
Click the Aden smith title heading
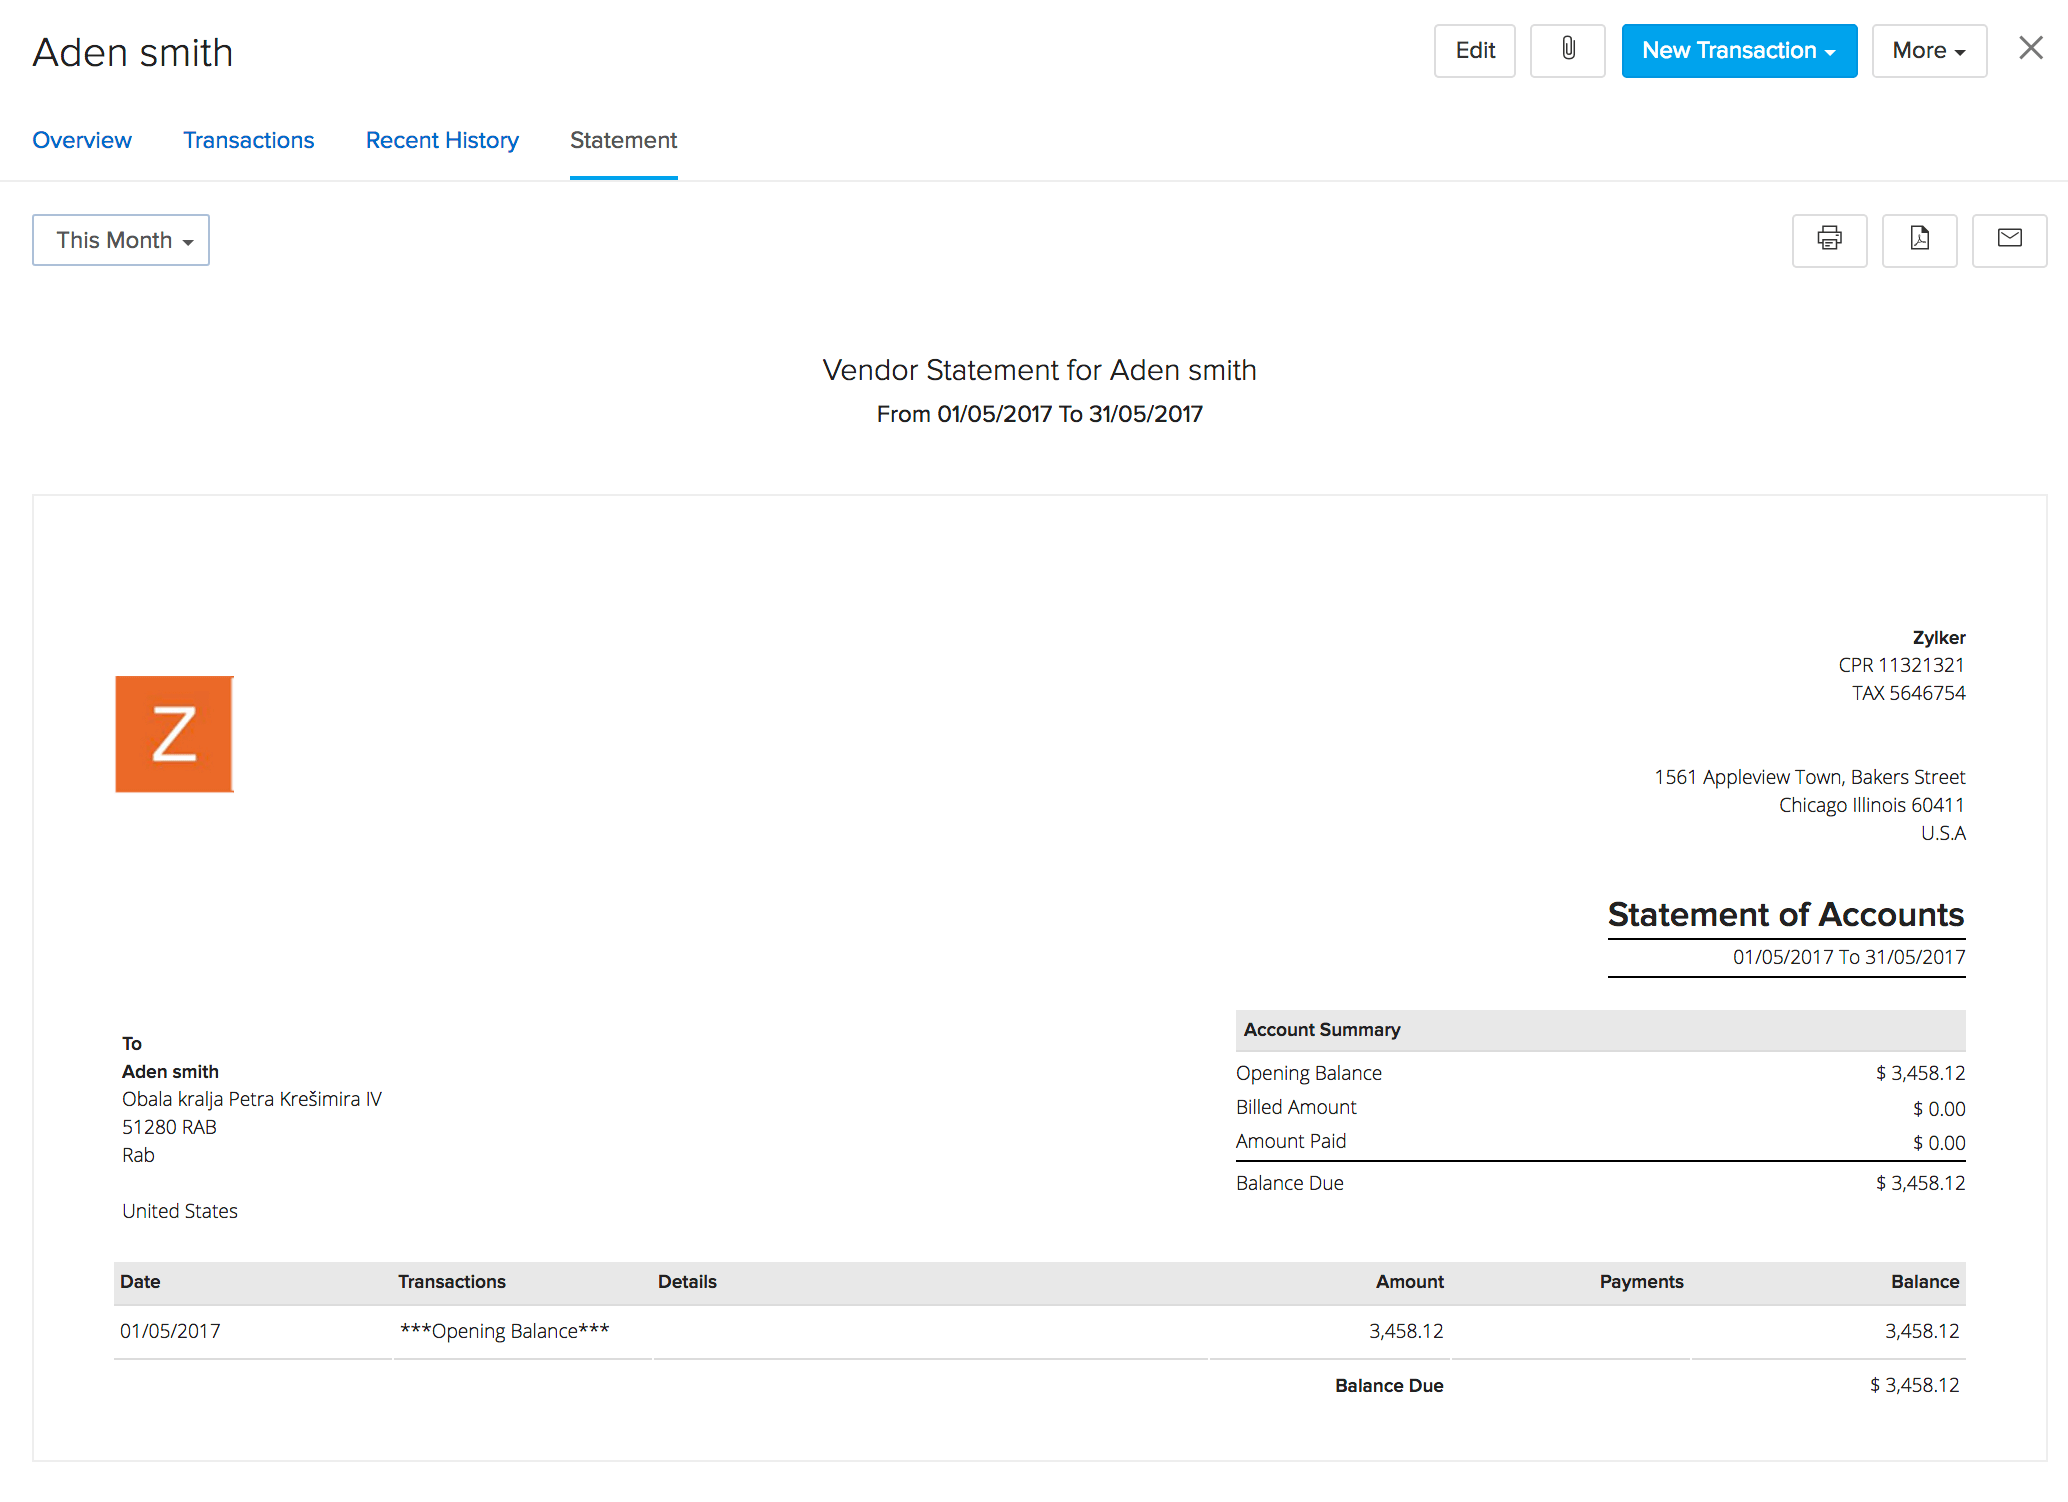pyautogui.click(x=133, y=53)
